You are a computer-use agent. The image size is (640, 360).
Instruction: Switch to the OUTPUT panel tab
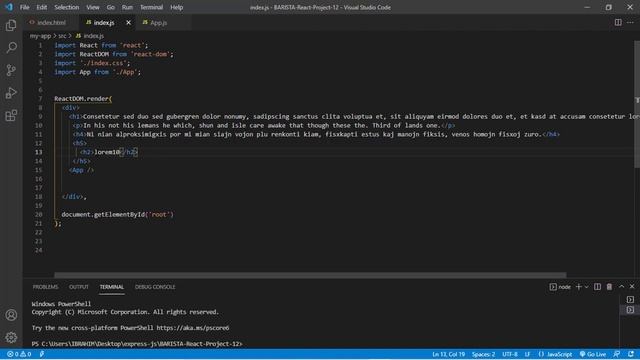coord(79,287)
